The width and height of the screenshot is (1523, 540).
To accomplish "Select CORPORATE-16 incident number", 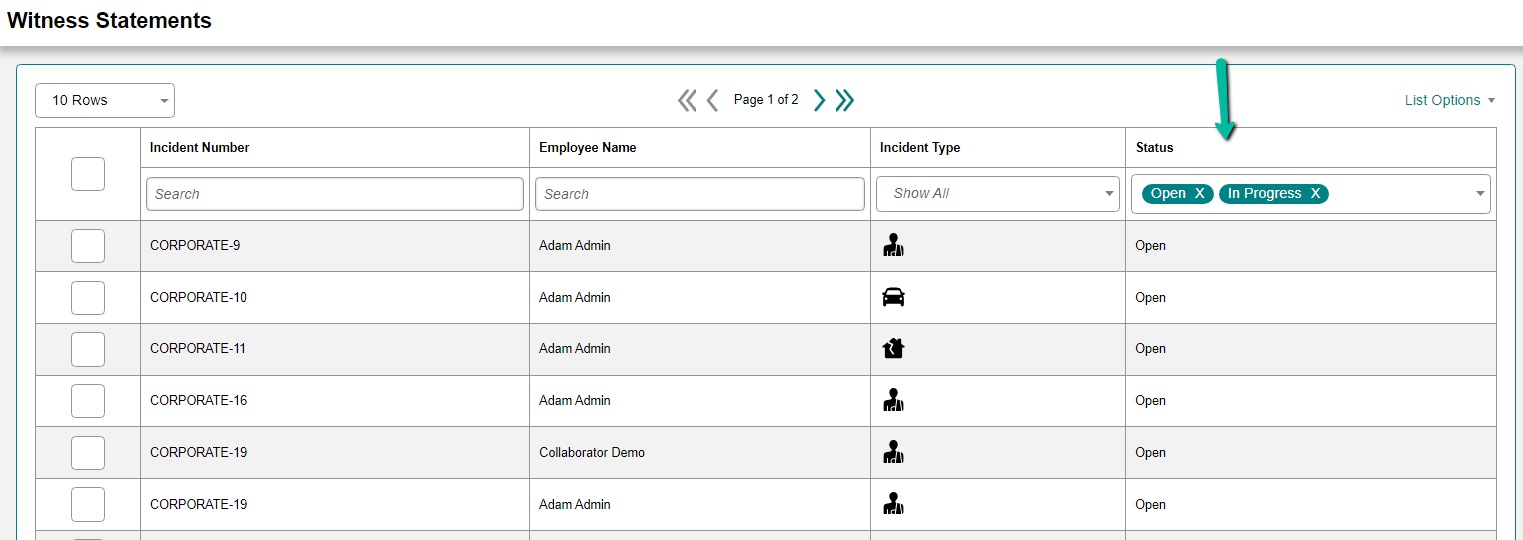I will click(x=198, y=400).
